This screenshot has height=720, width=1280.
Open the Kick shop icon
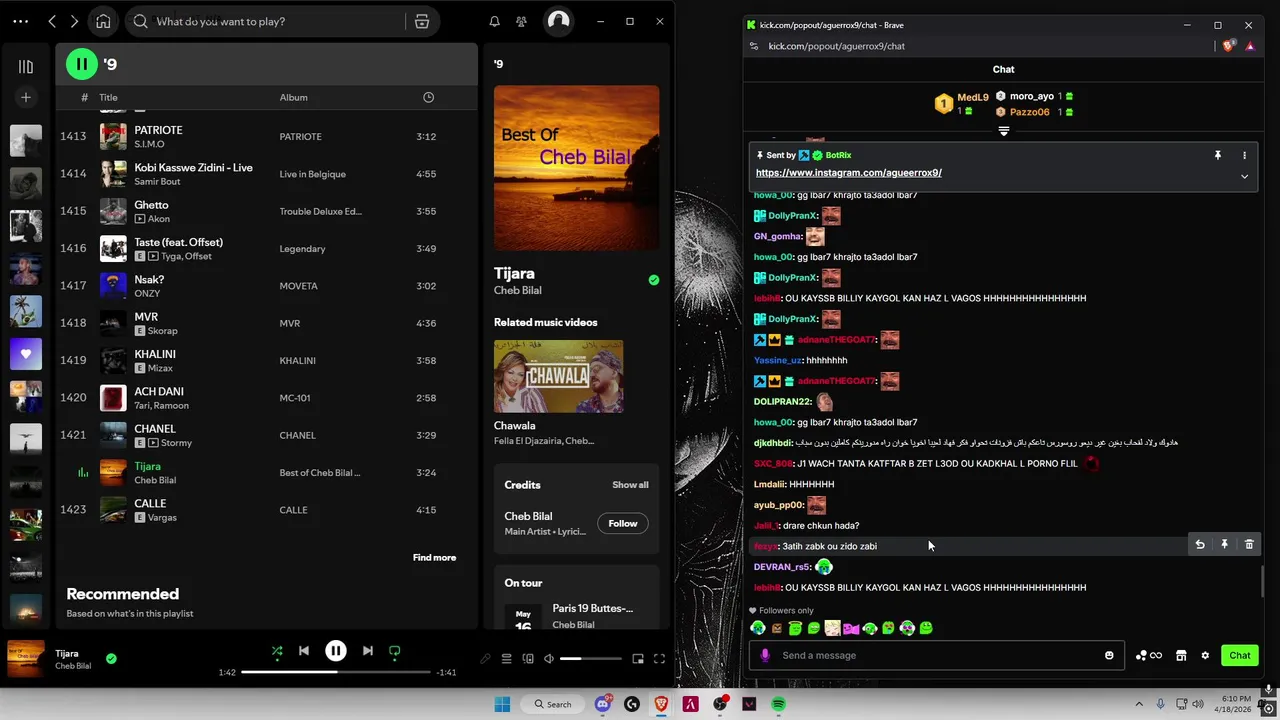(1181, 656)
